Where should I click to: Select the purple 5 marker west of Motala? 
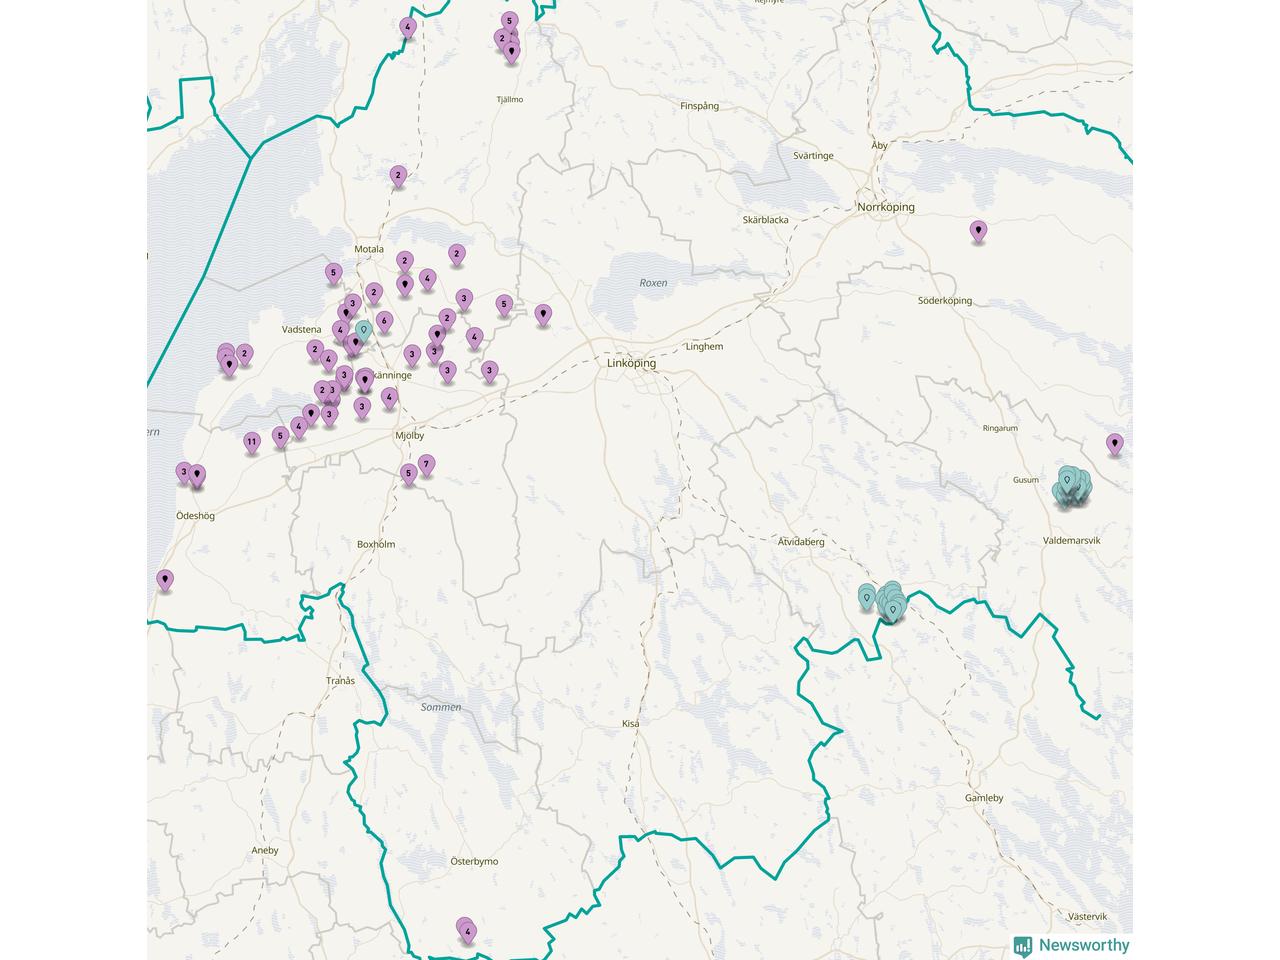click(x=334, y=273)
